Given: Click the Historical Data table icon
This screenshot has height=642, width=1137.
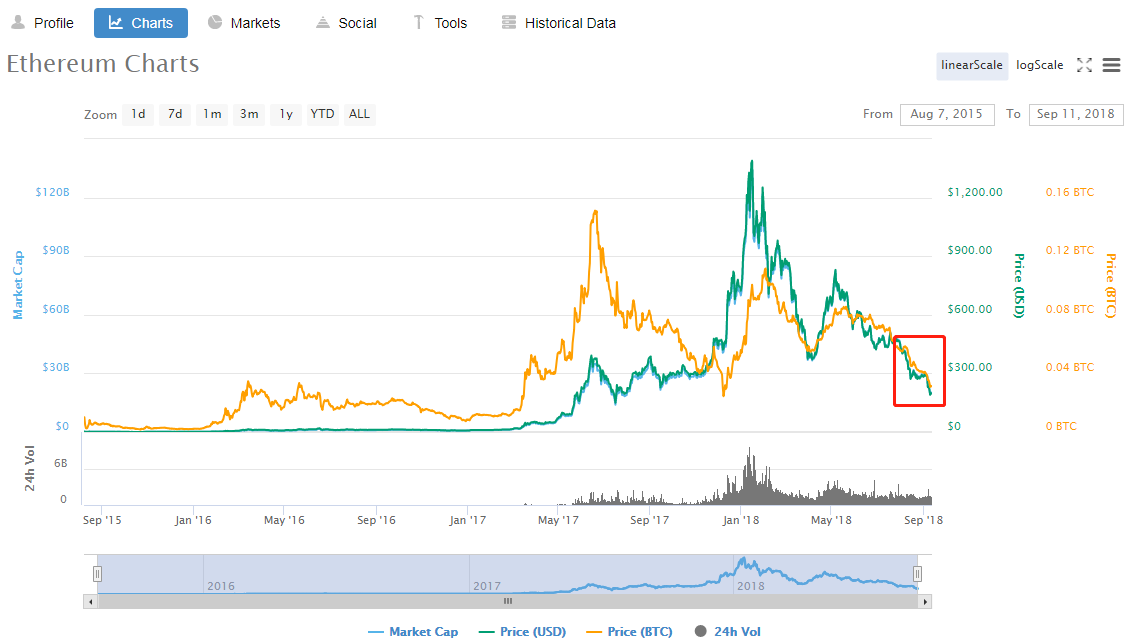Looking at the screenshot, I should [x=509, y=22].
